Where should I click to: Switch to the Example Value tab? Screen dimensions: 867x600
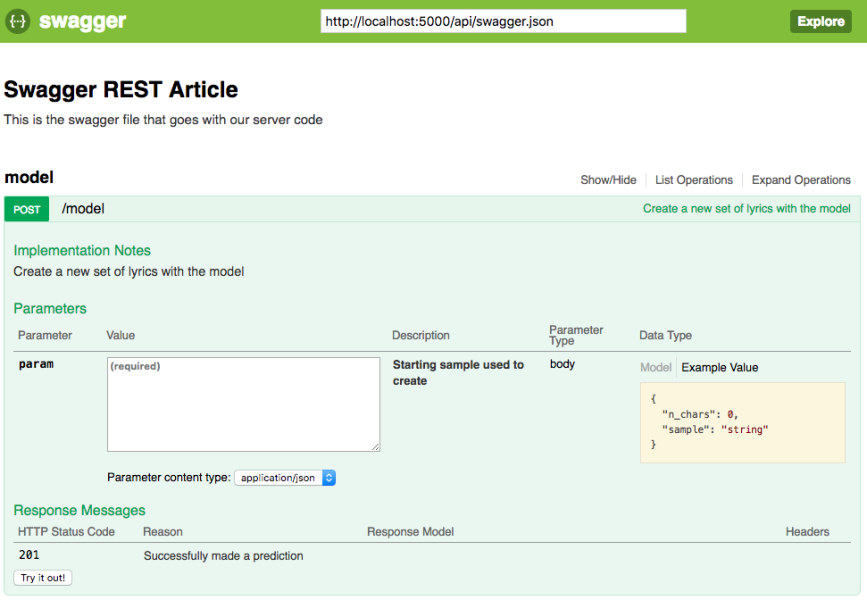pos(719,367)
